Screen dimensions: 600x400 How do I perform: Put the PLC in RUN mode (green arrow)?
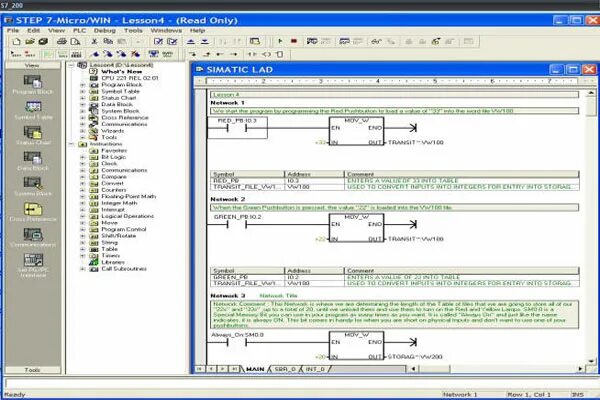[280, 41]
